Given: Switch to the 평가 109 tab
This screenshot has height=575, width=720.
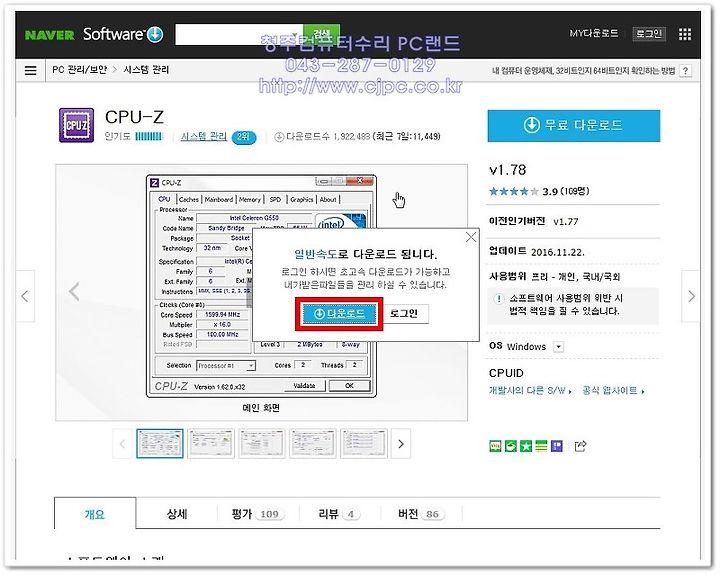Looking at the screenshot, I should pyautogui.click(x=258, y=514).
